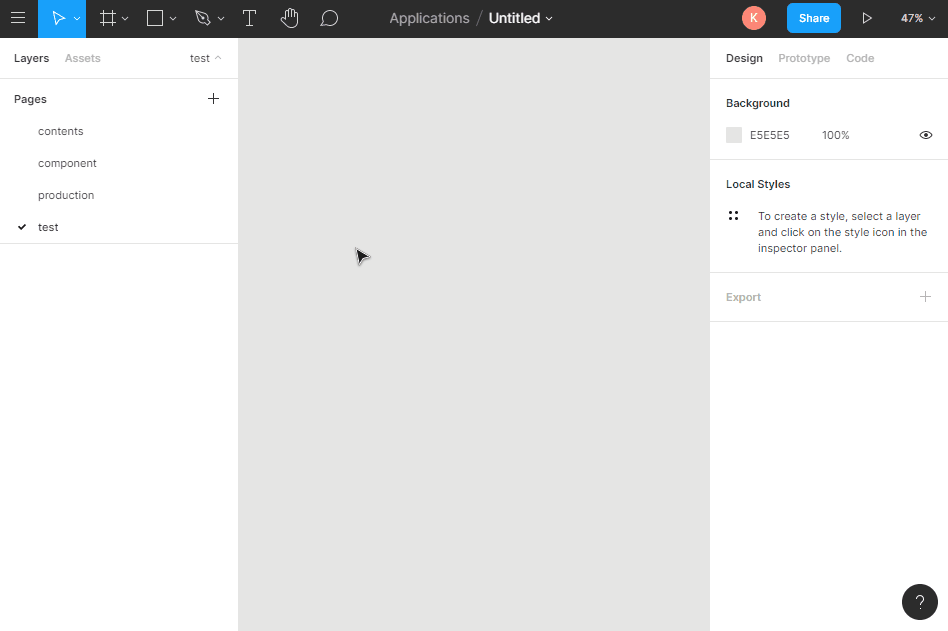The height and width of the screenshot is (631, 948).
Task: Switch to the Prototype tab
Action: 804,58
